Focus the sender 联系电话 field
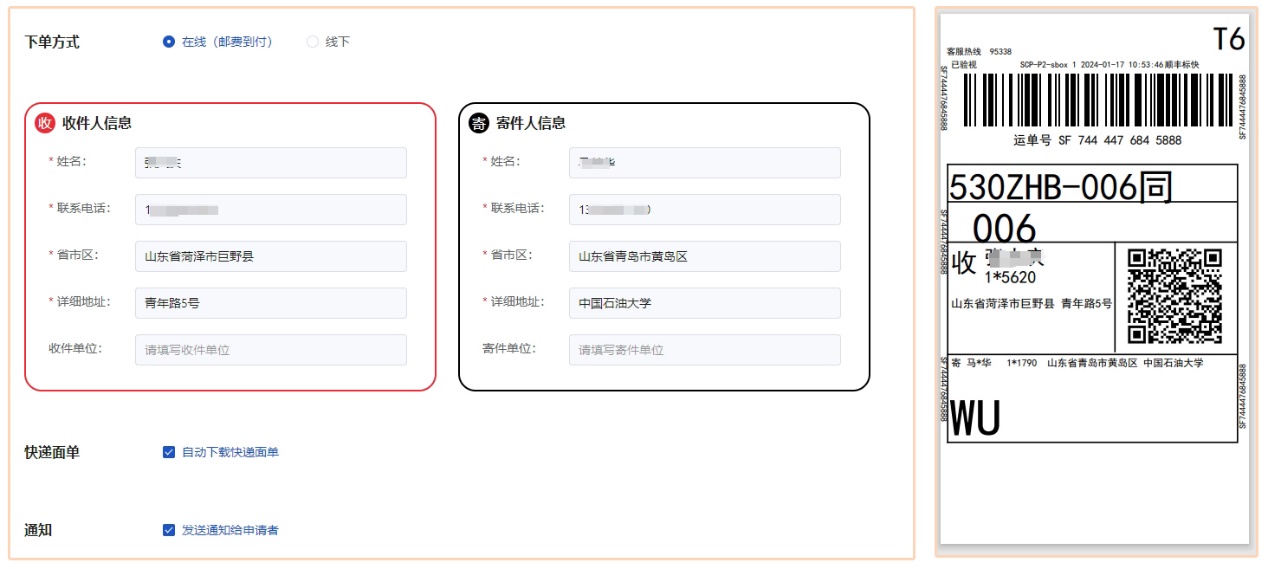Viewport: 1268px width, 569px height. pos(704,210)
